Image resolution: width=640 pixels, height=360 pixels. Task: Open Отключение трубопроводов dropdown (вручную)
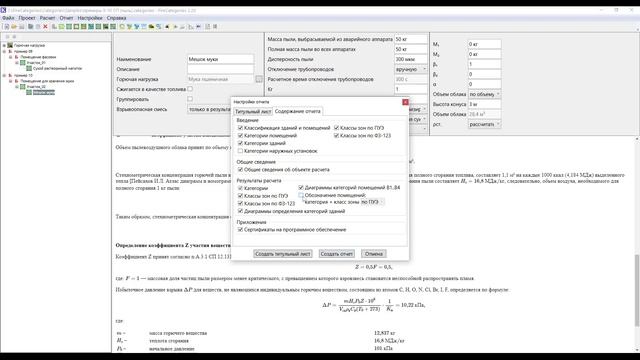pyautogui.click(x=411, y=69)
